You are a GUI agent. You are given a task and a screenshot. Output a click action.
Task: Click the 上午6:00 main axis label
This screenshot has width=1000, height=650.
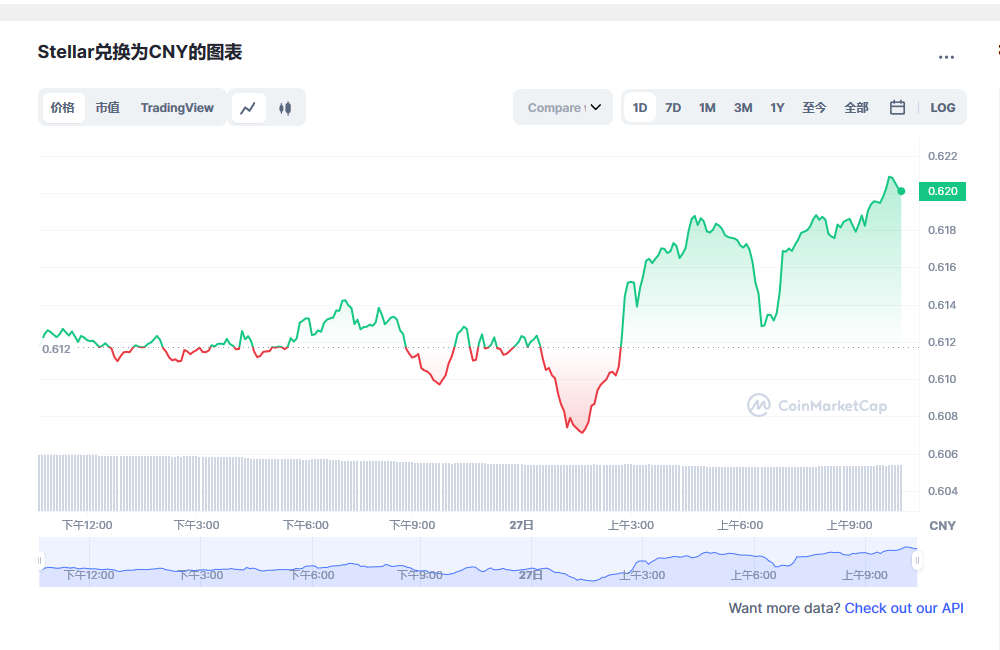(740, 526)
